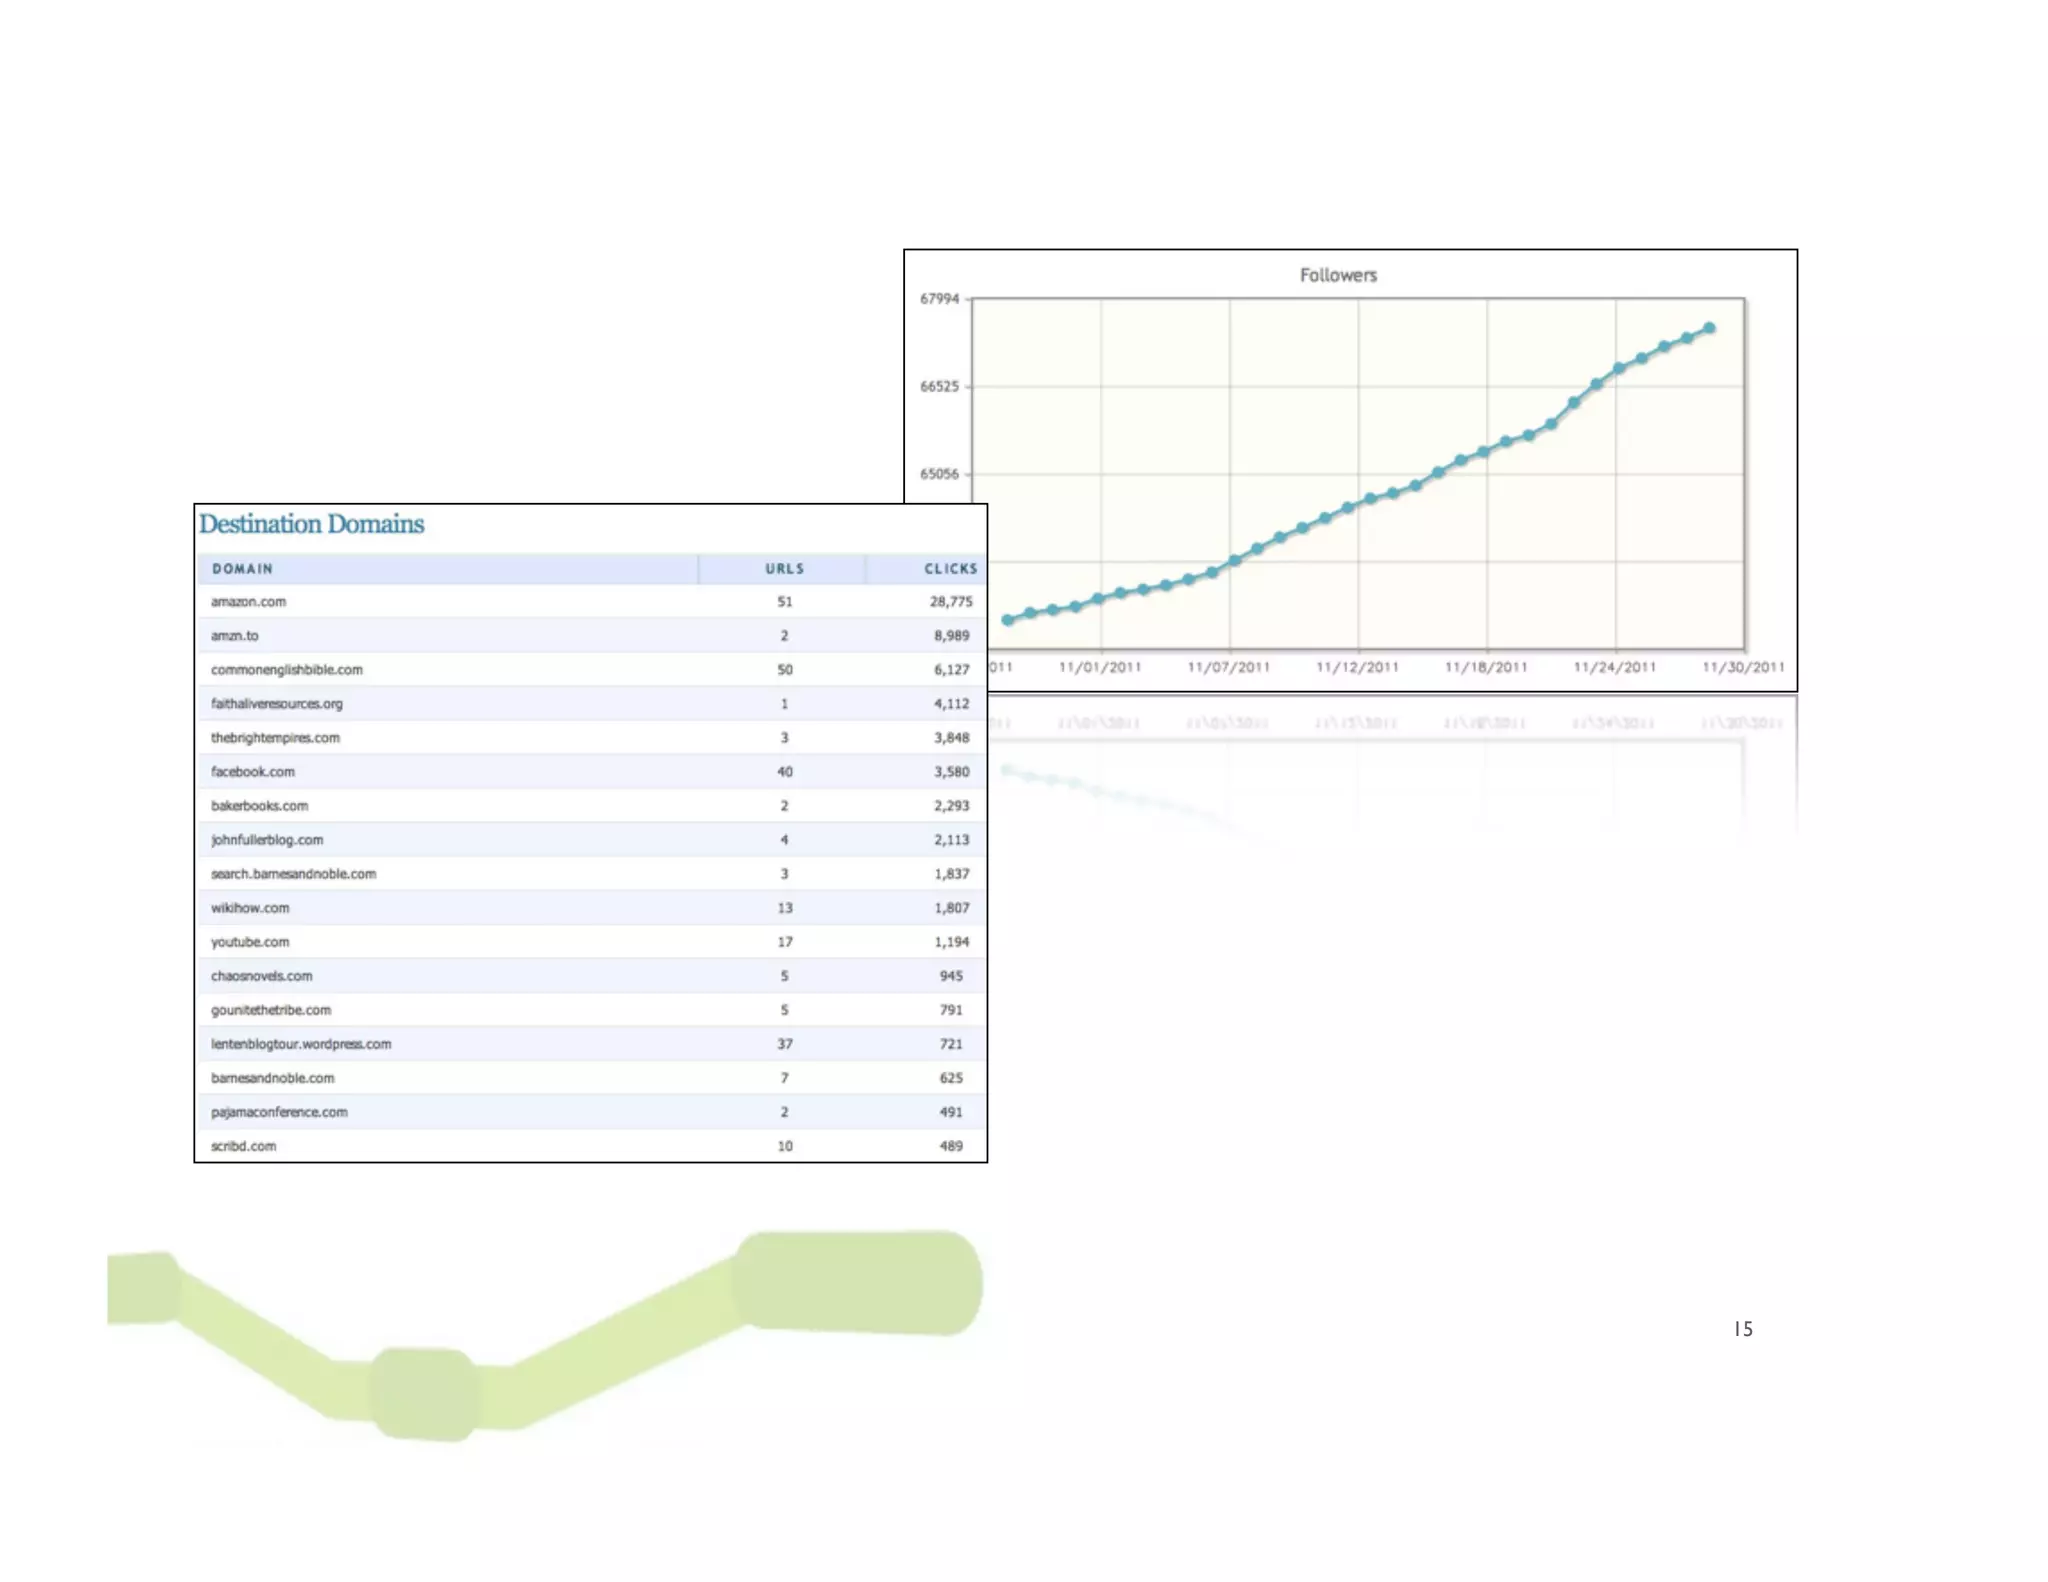
Task: Select the pajamaconference.com row
Action: pos(279,1112)
